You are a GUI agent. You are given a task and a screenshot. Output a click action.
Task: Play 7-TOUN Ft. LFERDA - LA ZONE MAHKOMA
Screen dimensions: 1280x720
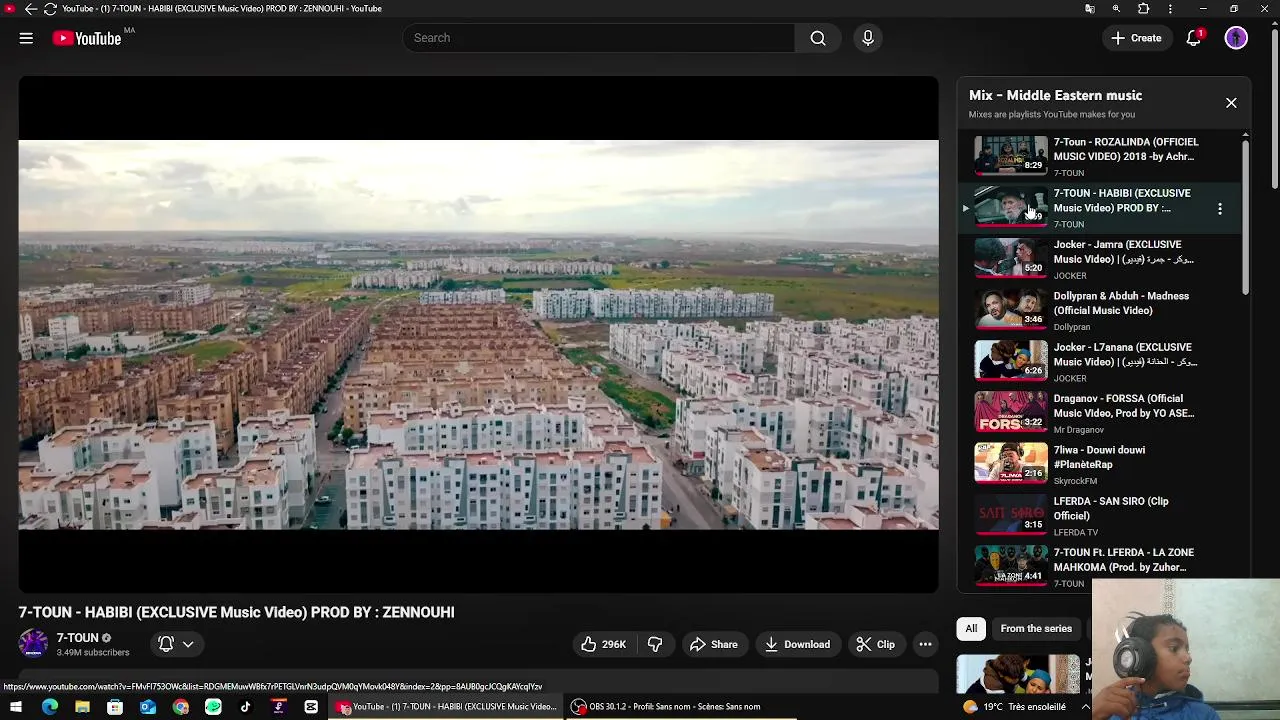tap(1098, 567)
